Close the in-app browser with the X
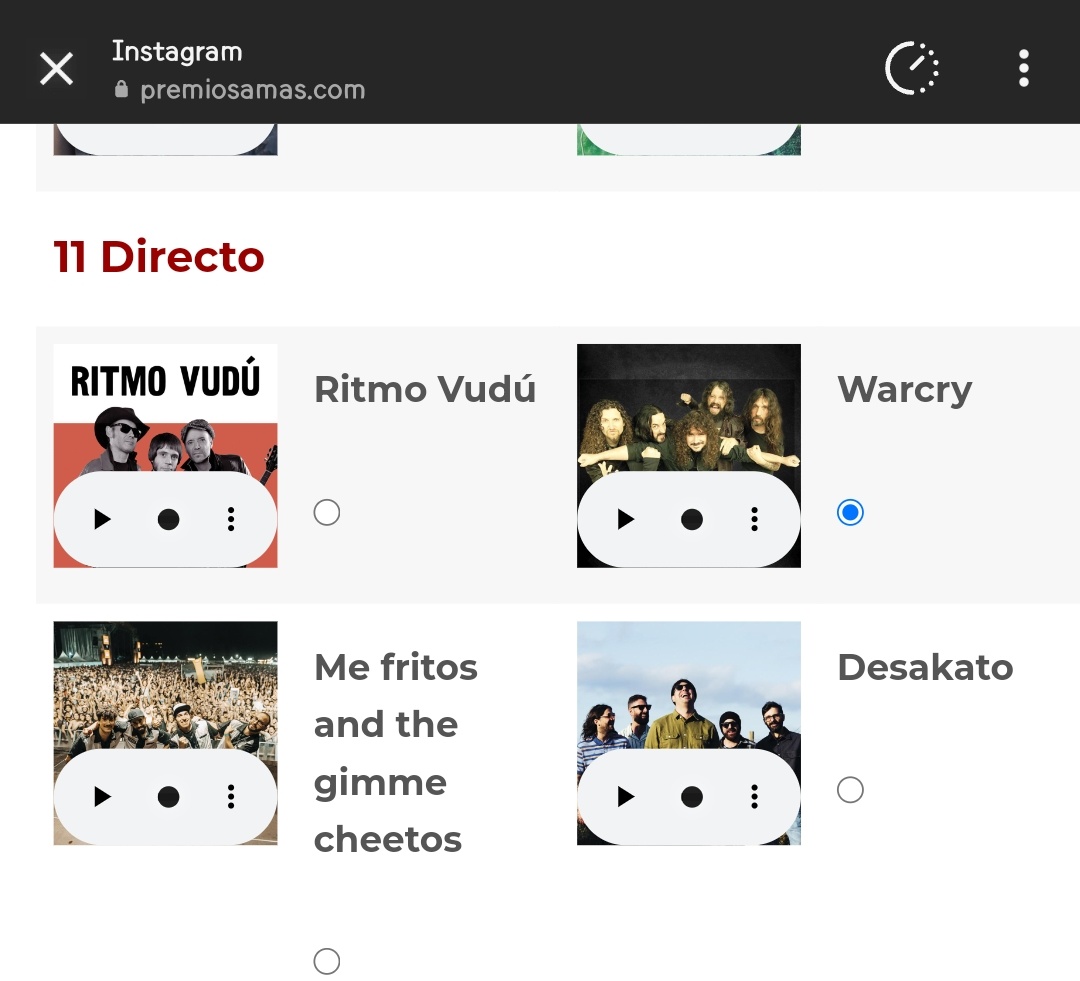The height and width of the screenshot is (981, 1080). pos(56,69)
